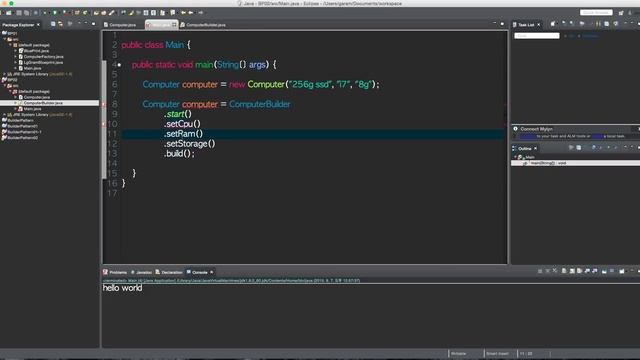Viewport: 640px width, 360px height.
Task: Close the Task List view tab
Action: click(x=538, y=25)
